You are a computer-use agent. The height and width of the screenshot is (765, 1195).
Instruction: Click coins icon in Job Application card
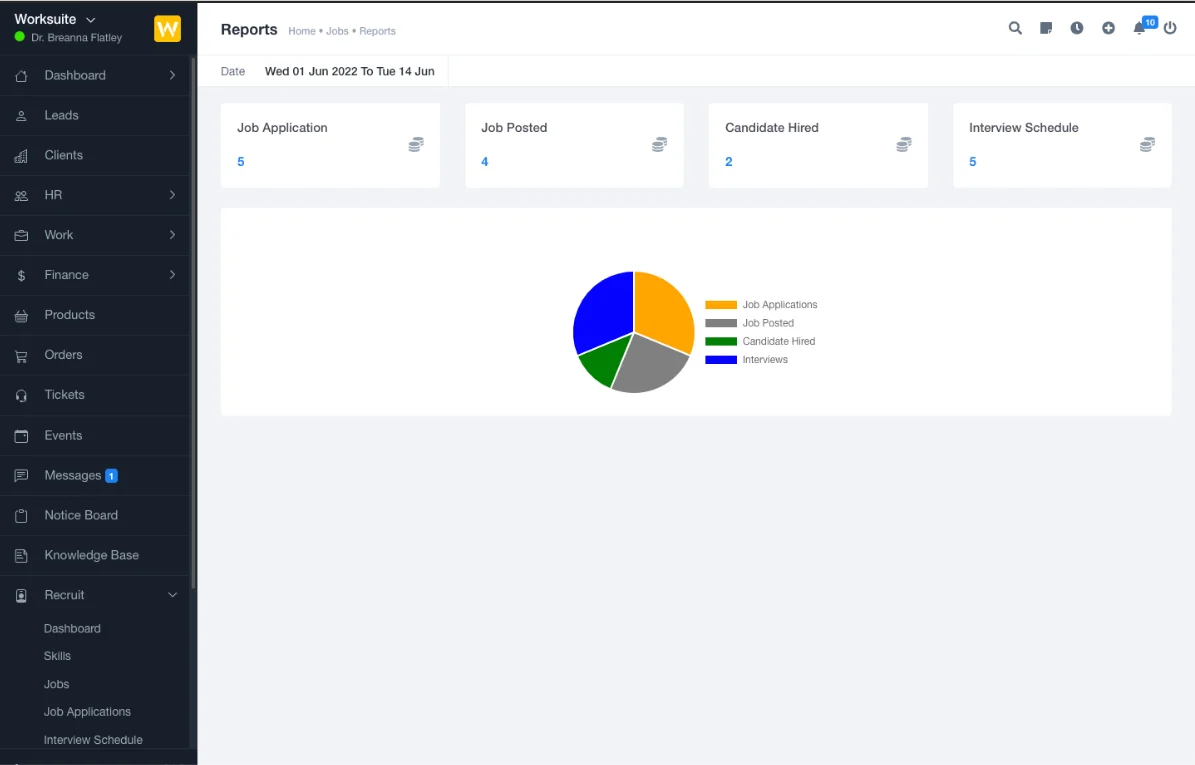tap(416, 145)
